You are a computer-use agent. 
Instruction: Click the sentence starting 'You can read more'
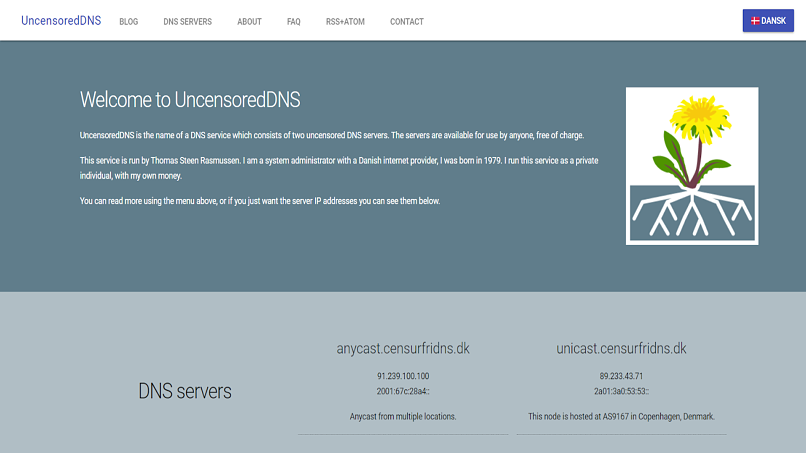(x=260, y=201)
